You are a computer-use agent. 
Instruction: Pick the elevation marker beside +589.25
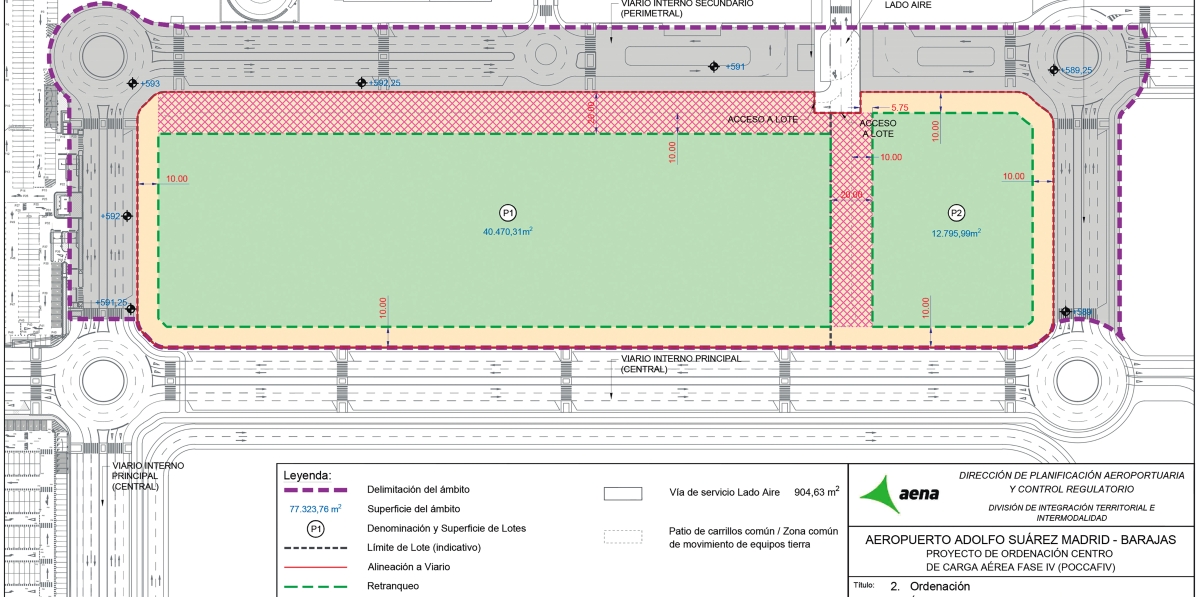pyautogui.click(x=1053, y=70)
